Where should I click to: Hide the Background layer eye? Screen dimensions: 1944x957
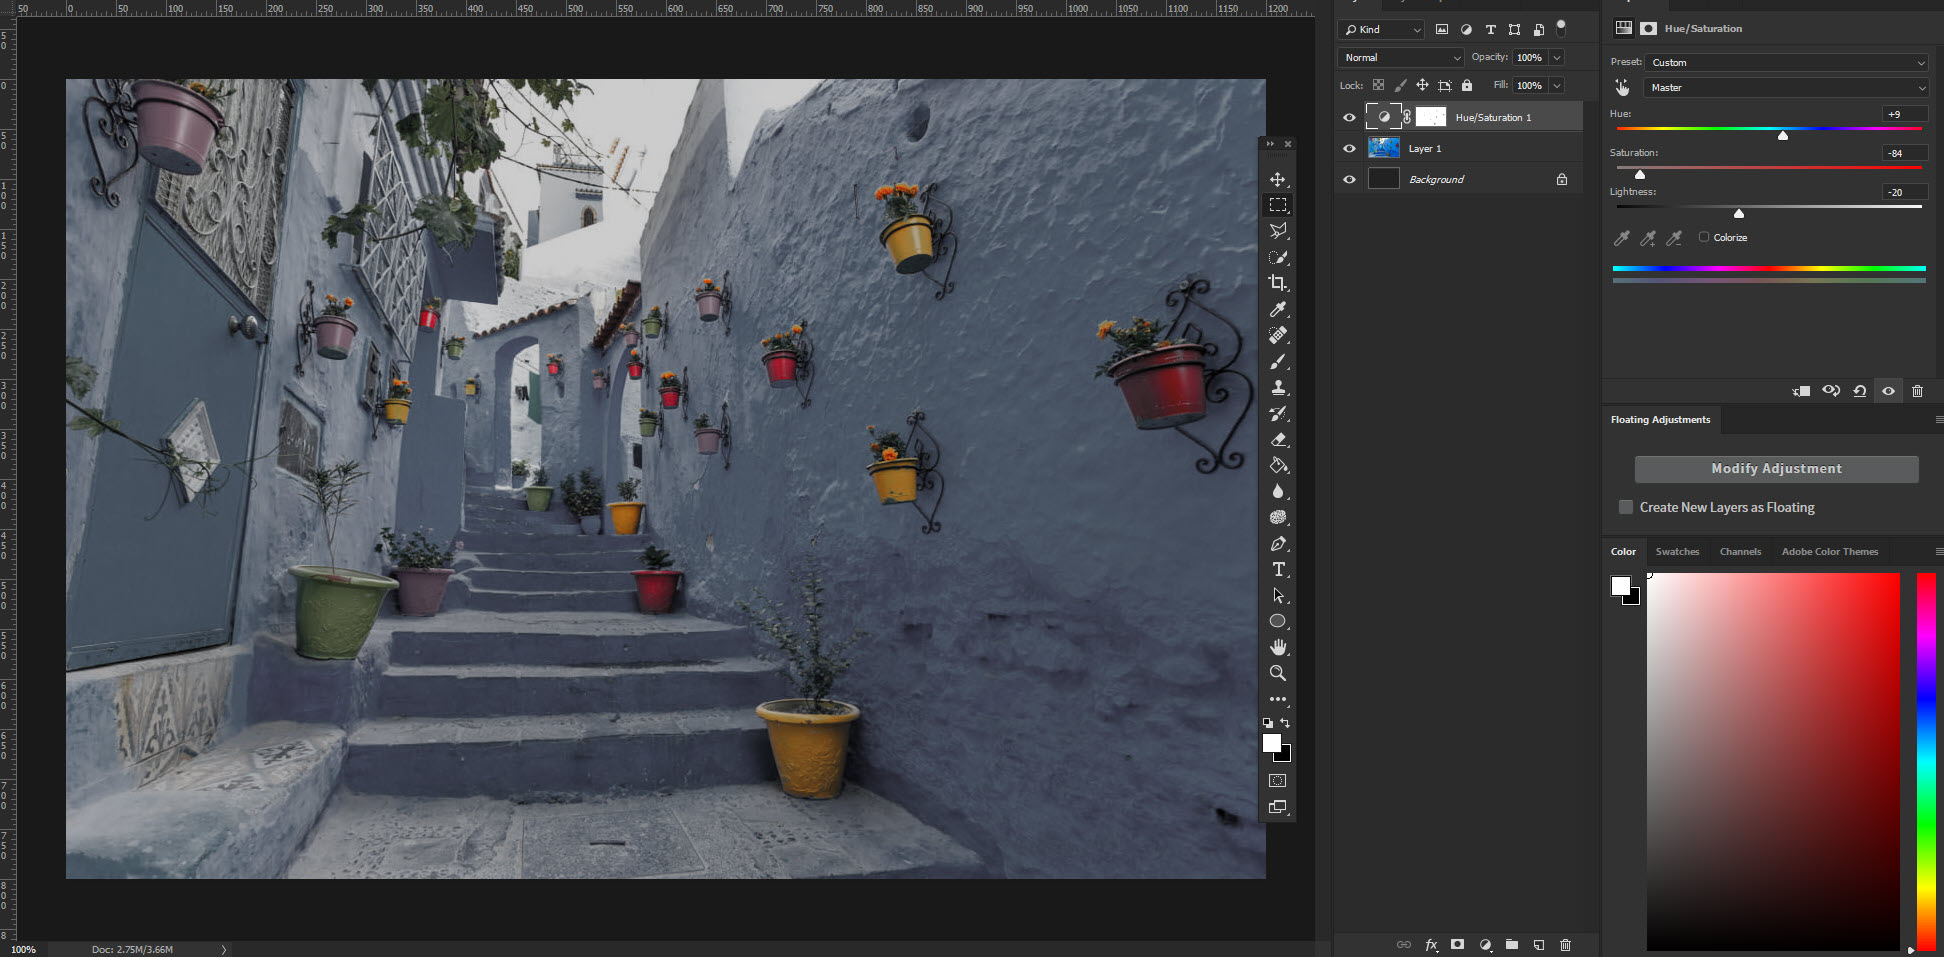click(1349, 179)
